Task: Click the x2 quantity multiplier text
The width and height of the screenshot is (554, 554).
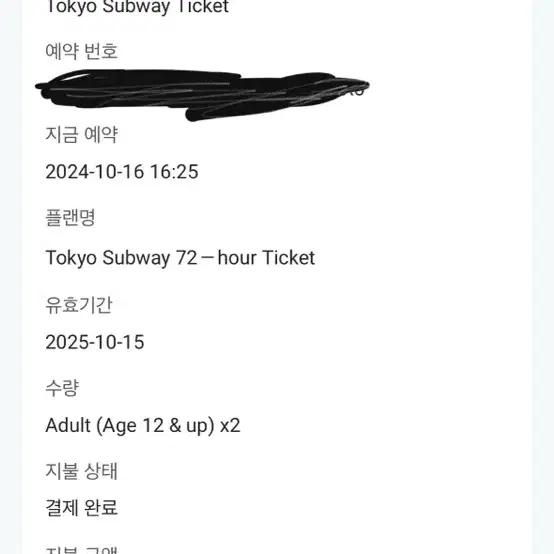Action: pyautogui.click(x=230, y=426)
